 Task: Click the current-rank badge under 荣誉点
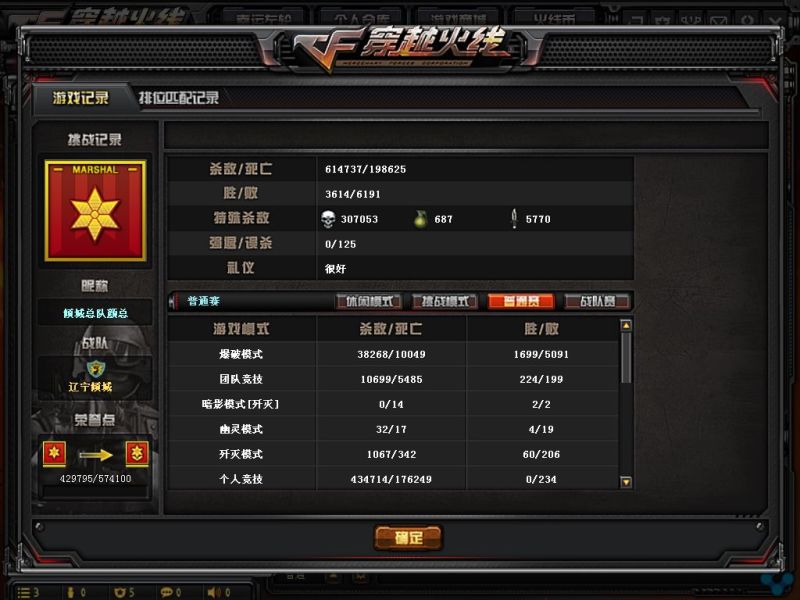pos(54,454)
